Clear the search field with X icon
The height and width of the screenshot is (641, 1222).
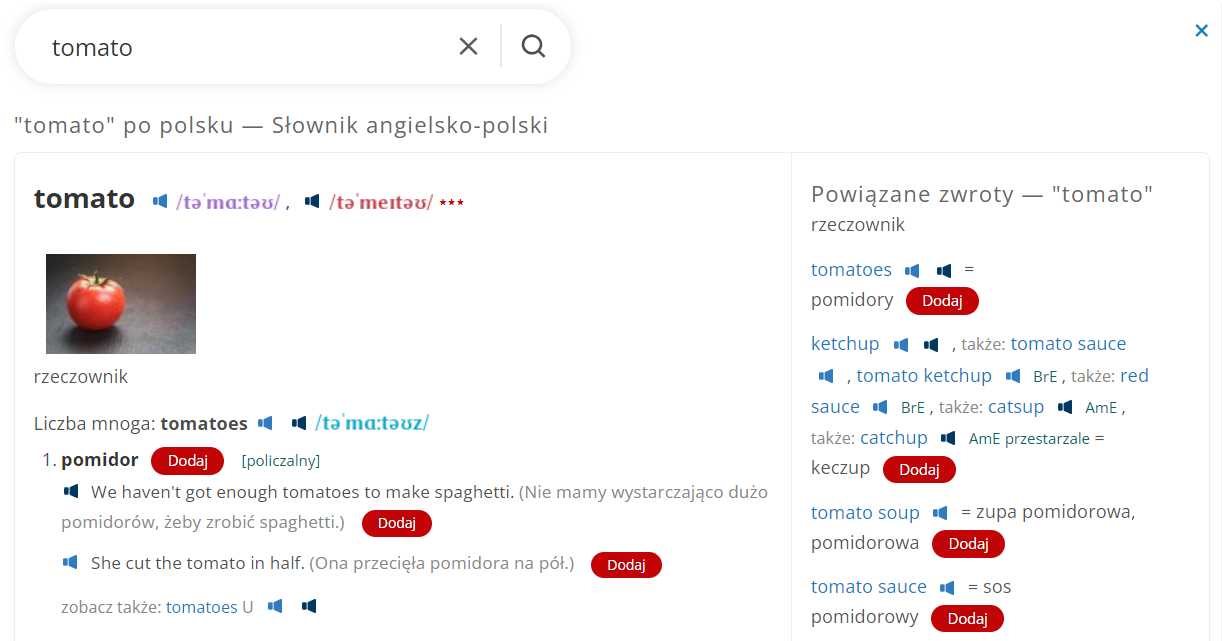click(468, 46)
